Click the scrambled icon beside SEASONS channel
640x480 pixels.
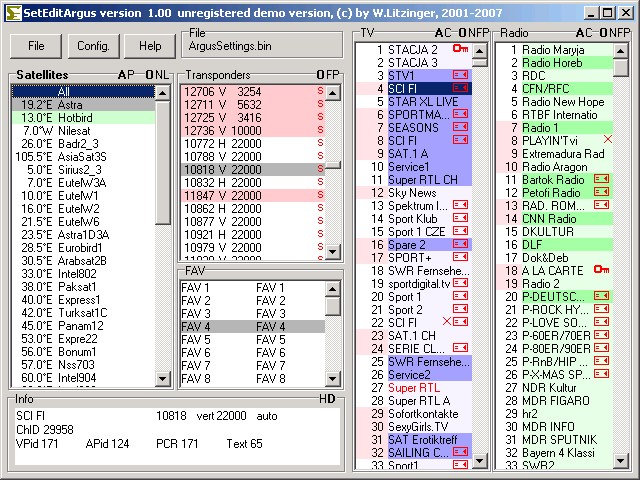coord(460,127)
